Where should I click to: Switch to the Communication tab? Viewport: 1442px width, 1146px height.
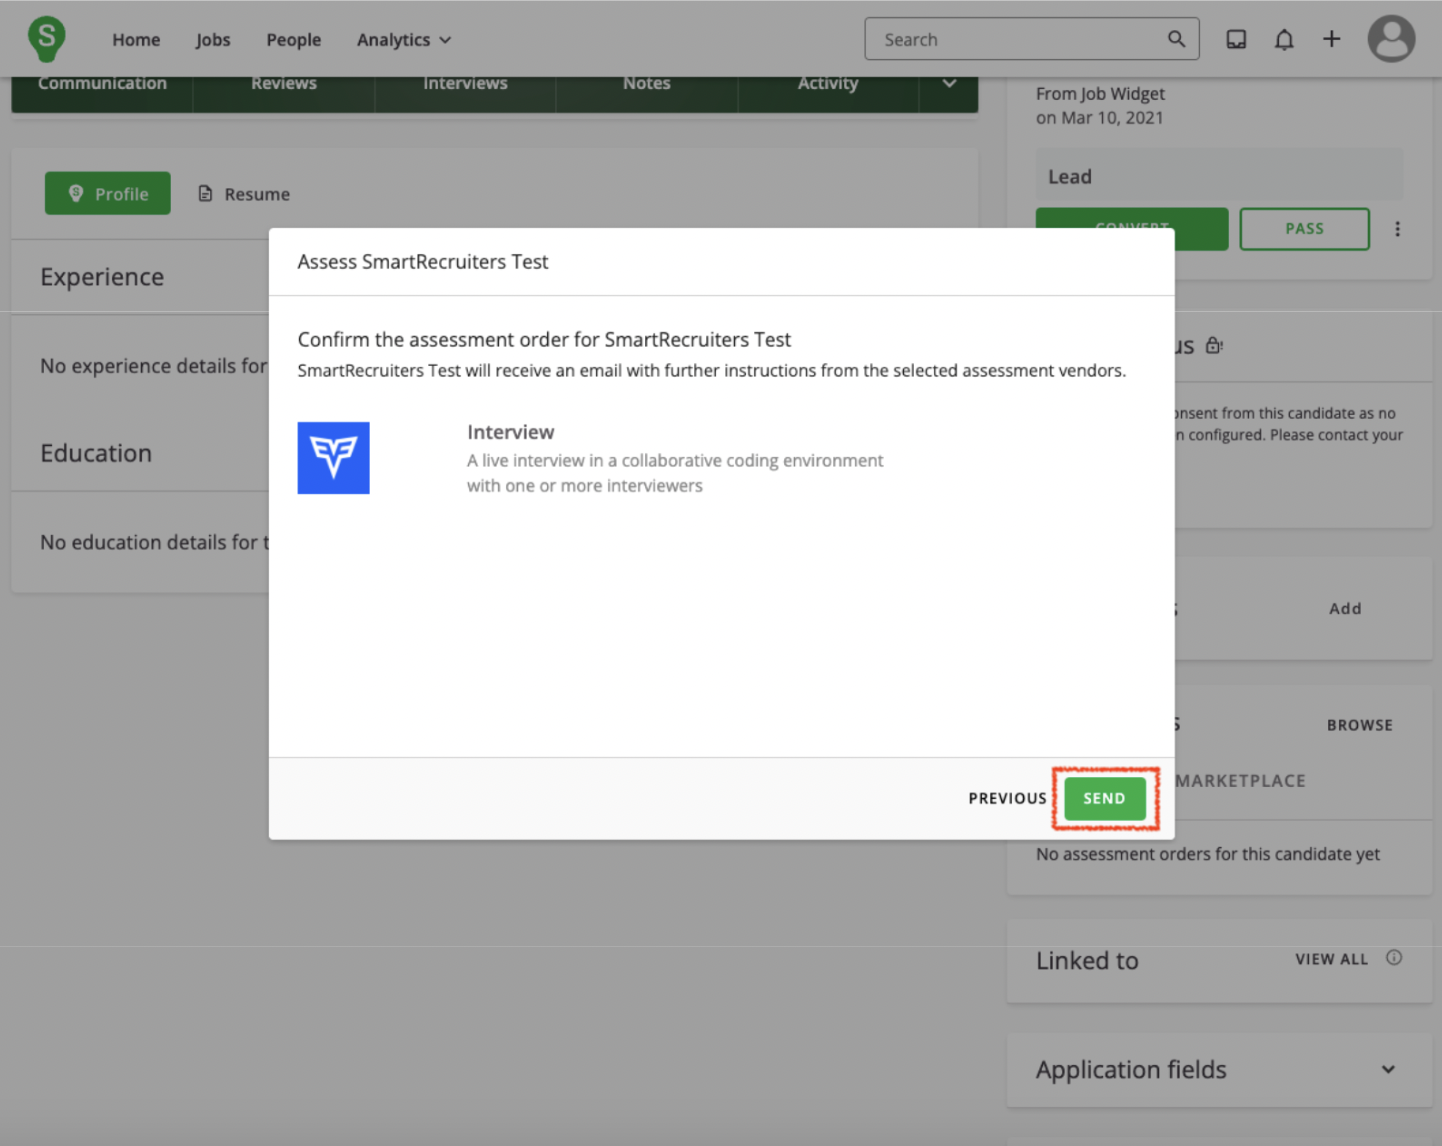(x=102, y=84)
